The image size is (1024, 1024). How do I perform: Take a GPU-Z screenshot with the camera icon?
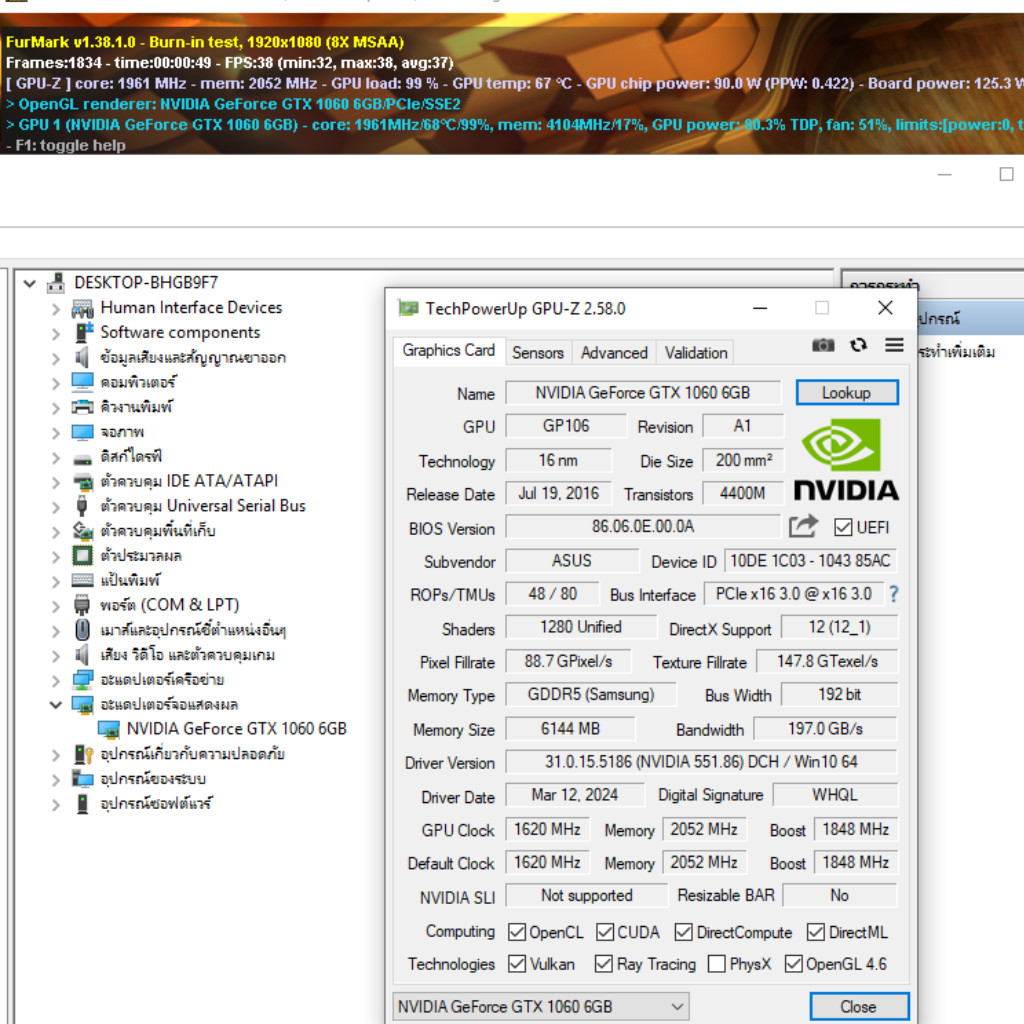(823, 345)
